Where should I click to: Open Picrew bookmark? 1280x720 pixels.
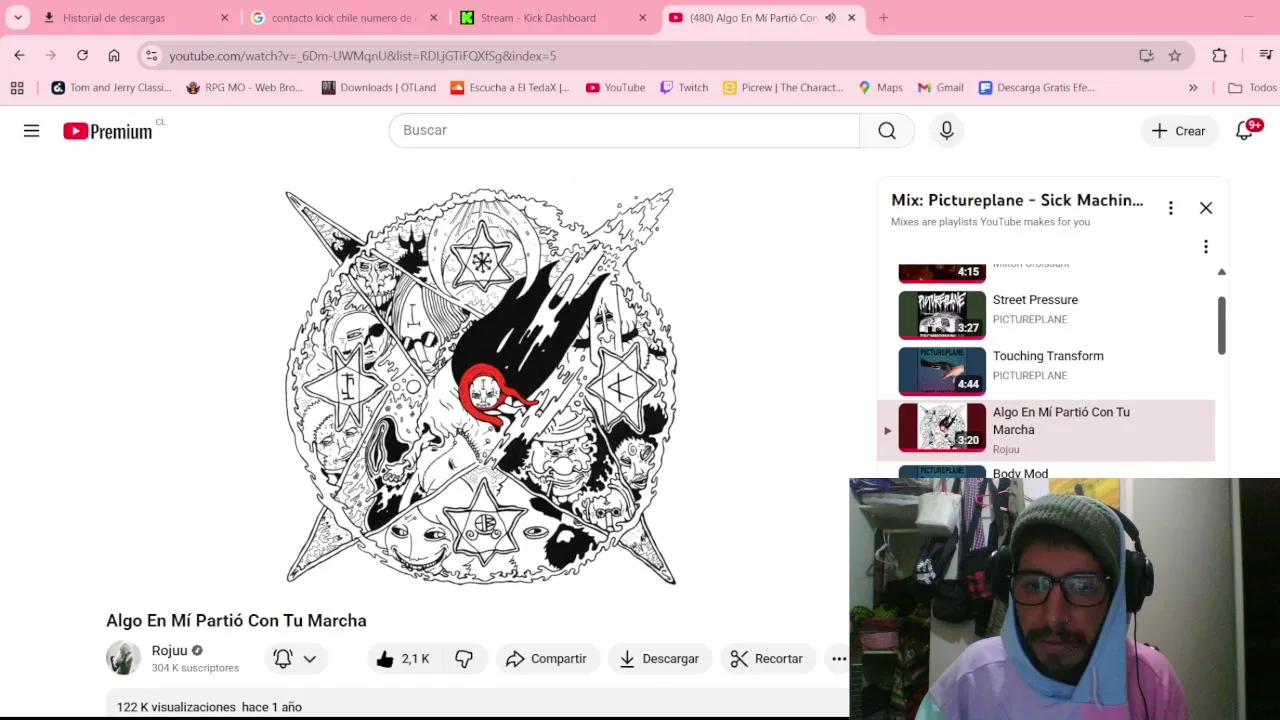[x=783, y=88]
